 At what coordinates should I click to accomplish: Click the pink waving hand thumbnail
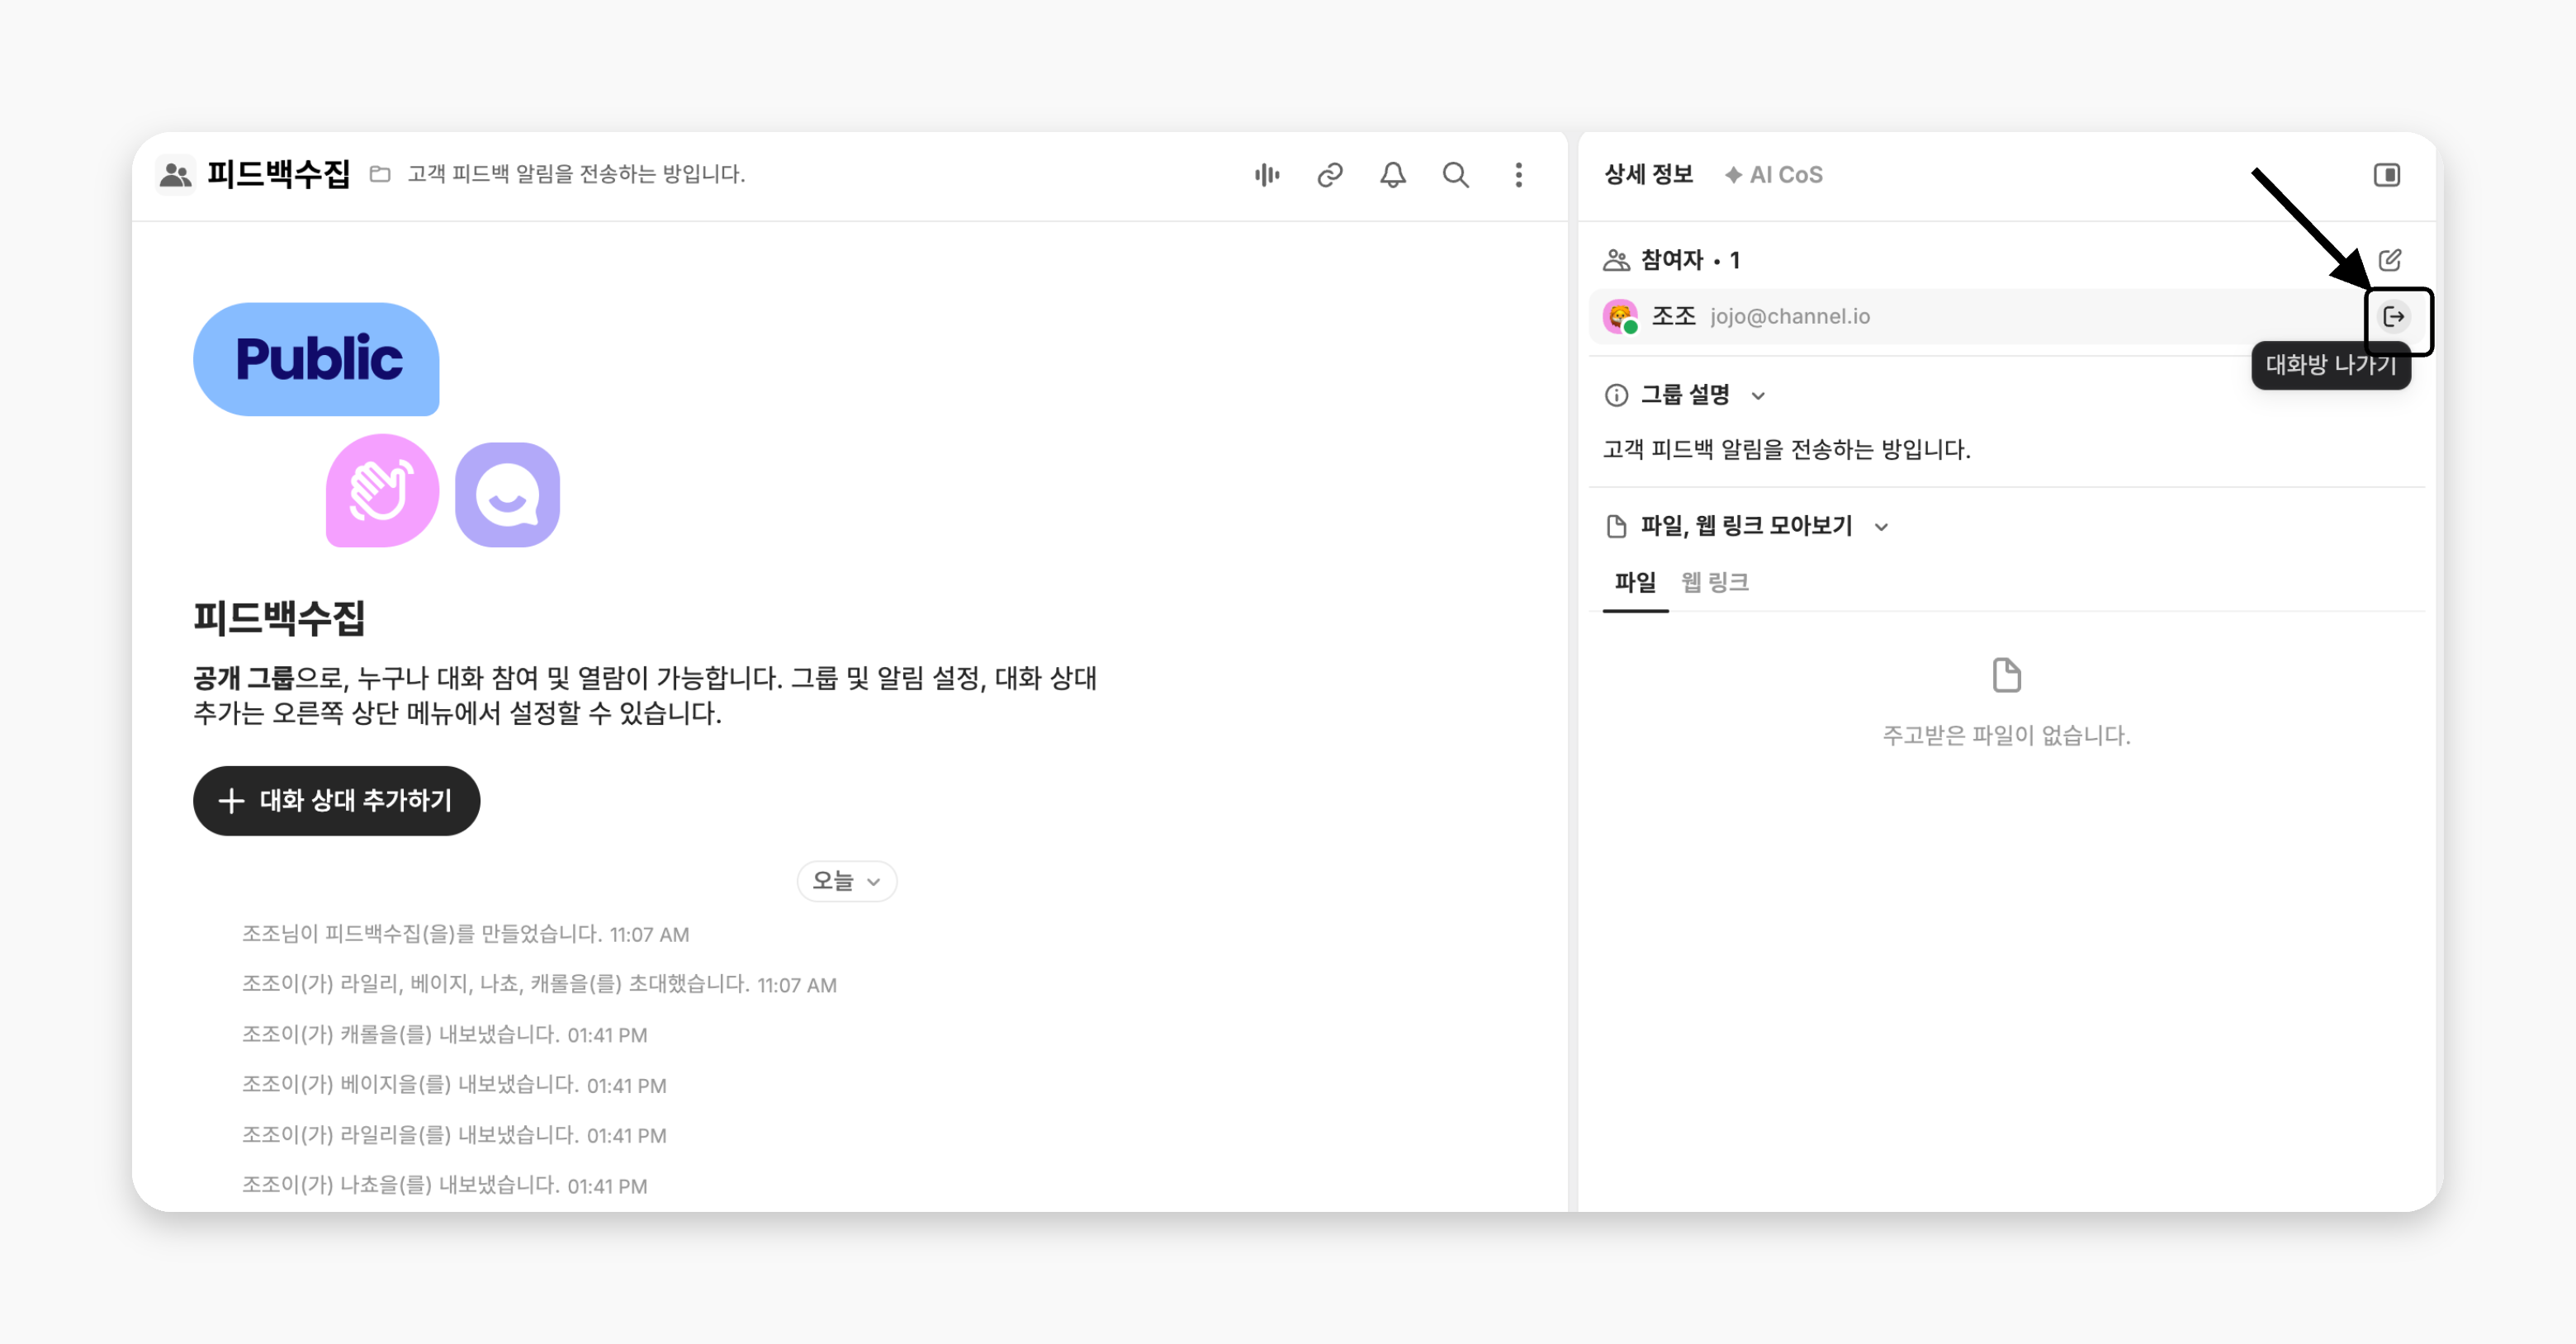coord(383,491)
